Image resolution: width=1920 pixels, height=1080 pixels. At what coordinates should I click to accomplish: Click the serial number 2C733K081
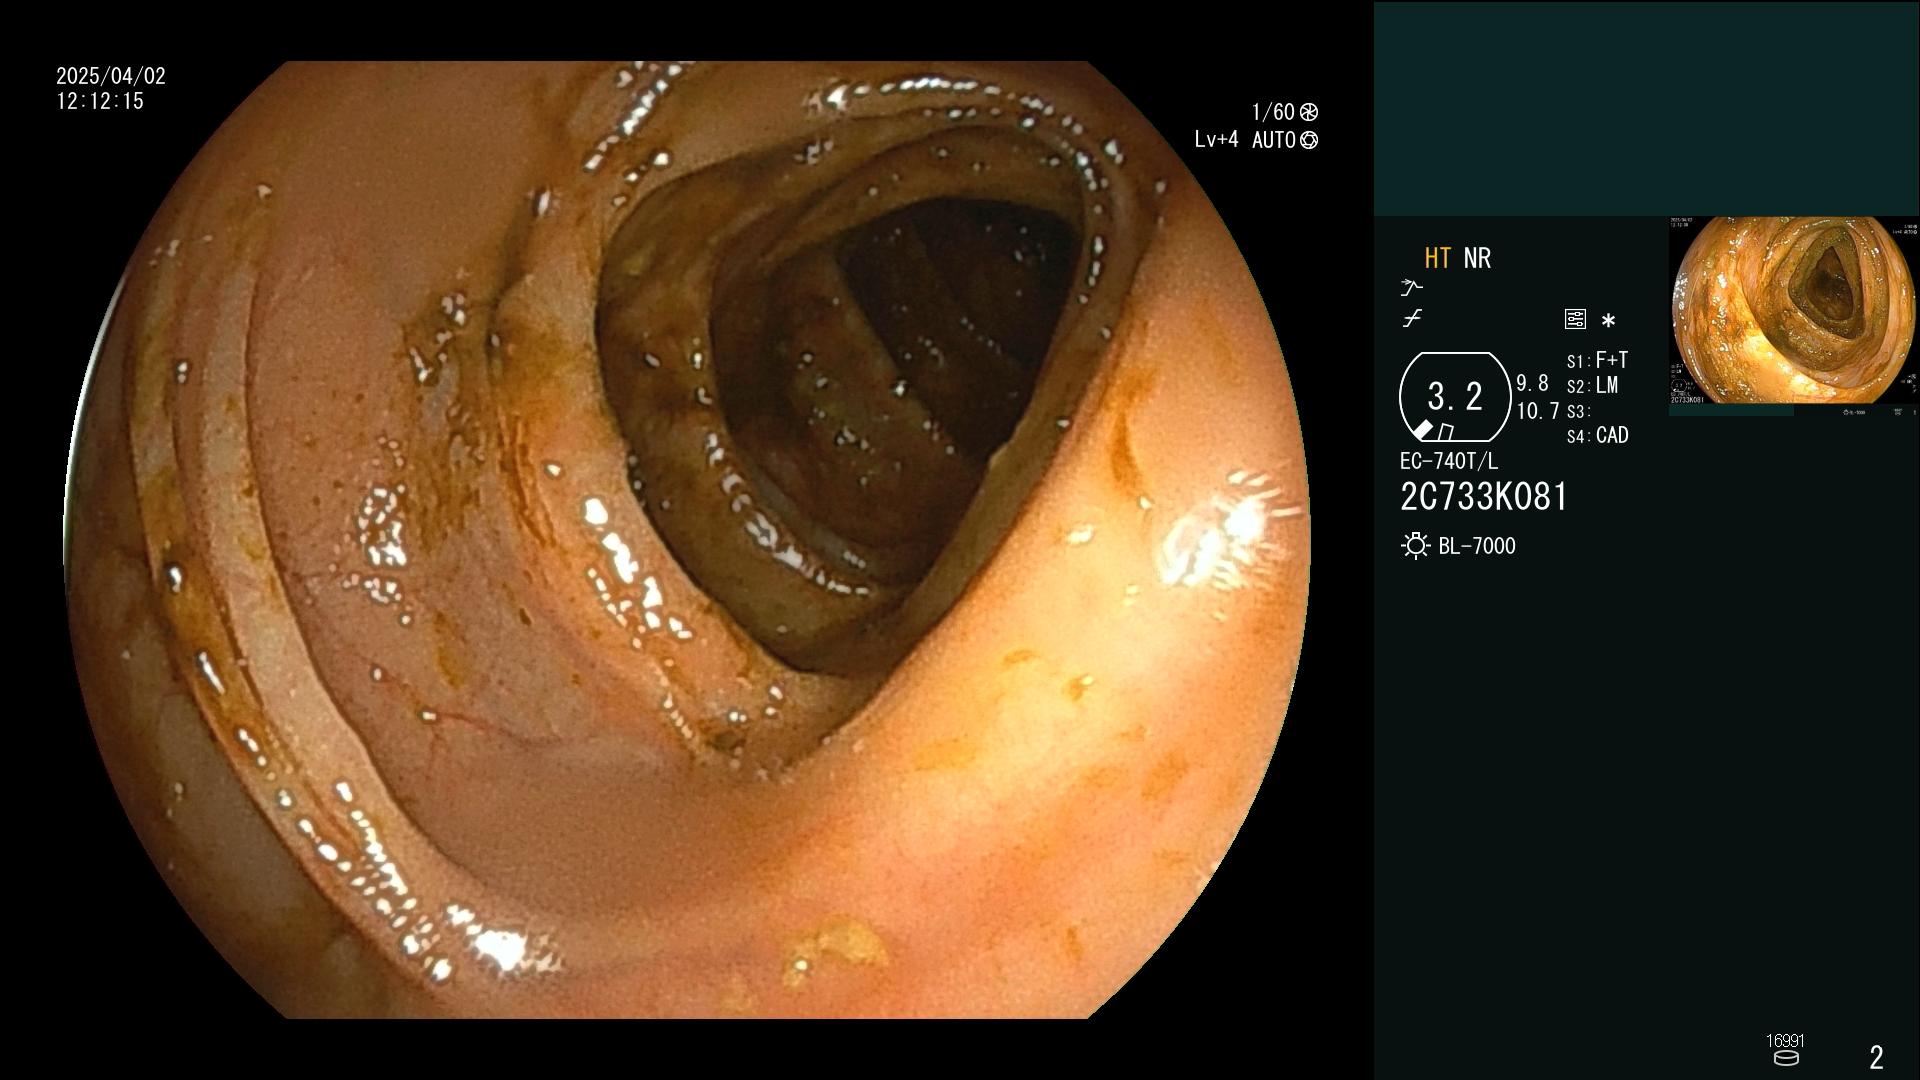click(1484, 497)
